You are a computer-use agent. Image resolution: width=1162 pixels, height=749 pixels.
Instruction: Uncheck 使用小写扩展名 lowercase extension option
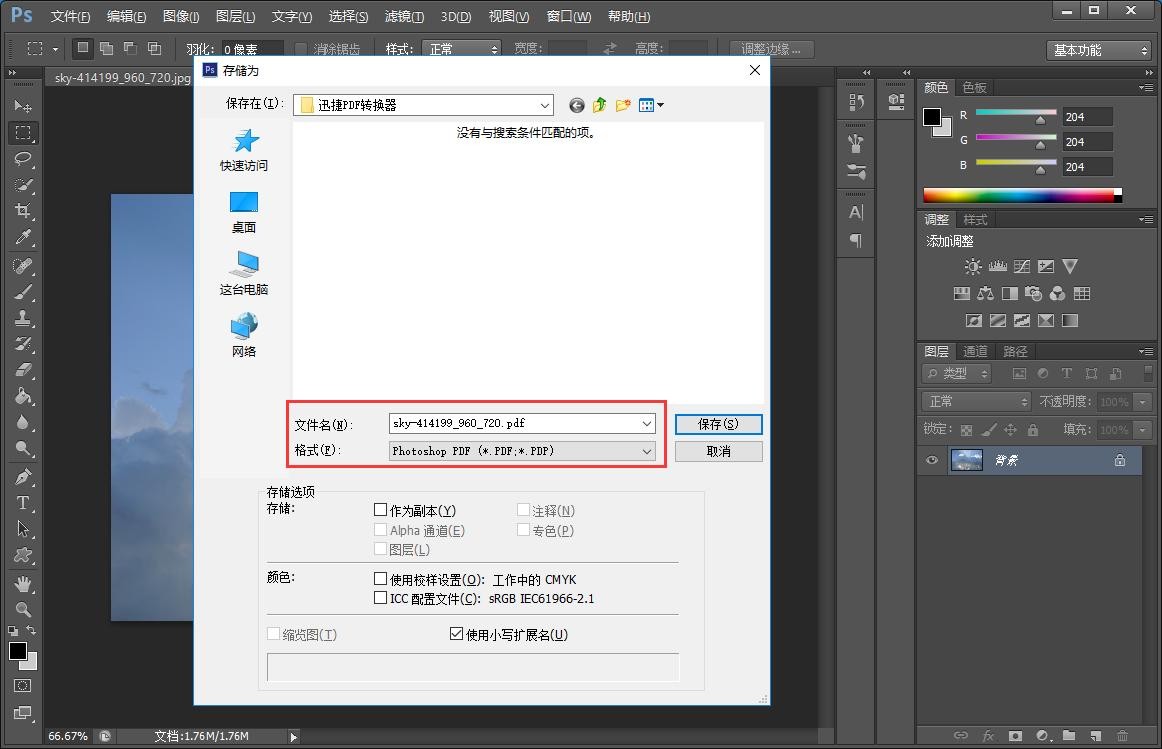[x=457, y=634]
